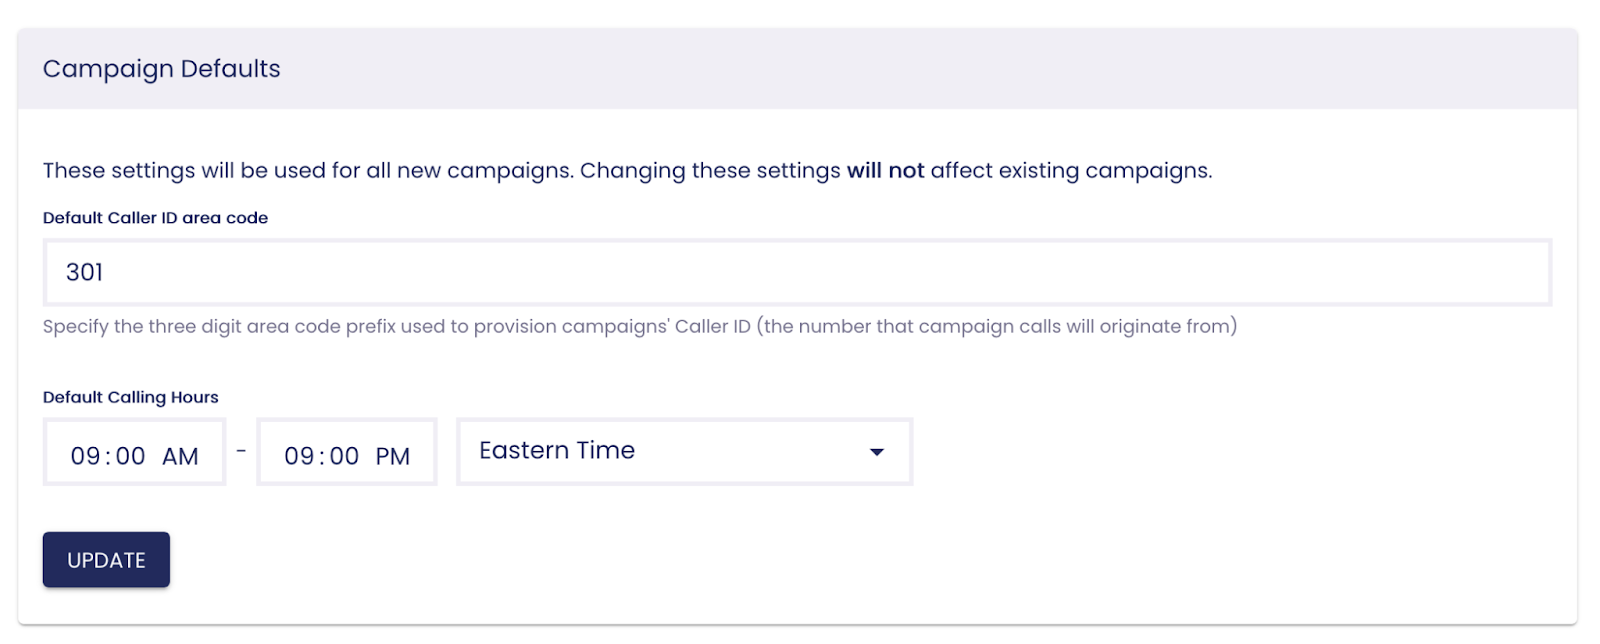Click the dash between calling hour fields
Image resolution: width=1600 pixels, height=644 pixels.
click(241, 451)
